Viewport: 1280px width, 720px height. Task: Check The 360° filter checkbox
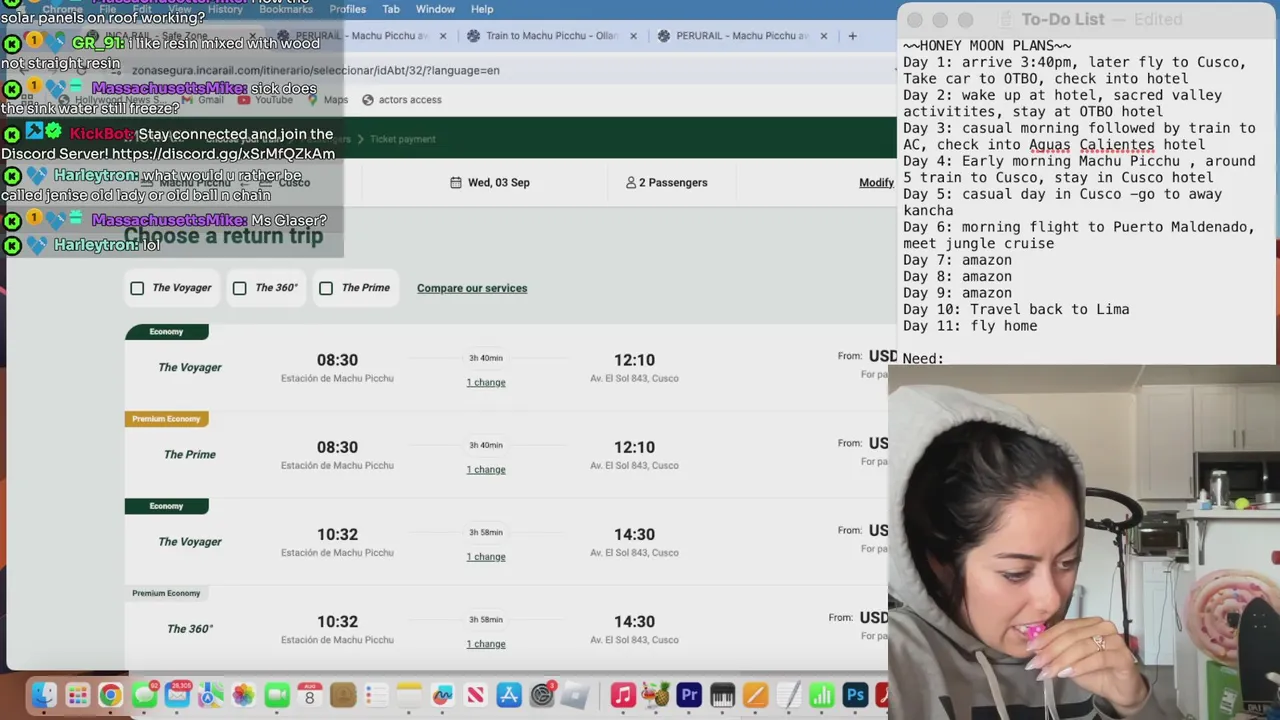[x=239, y=288]
